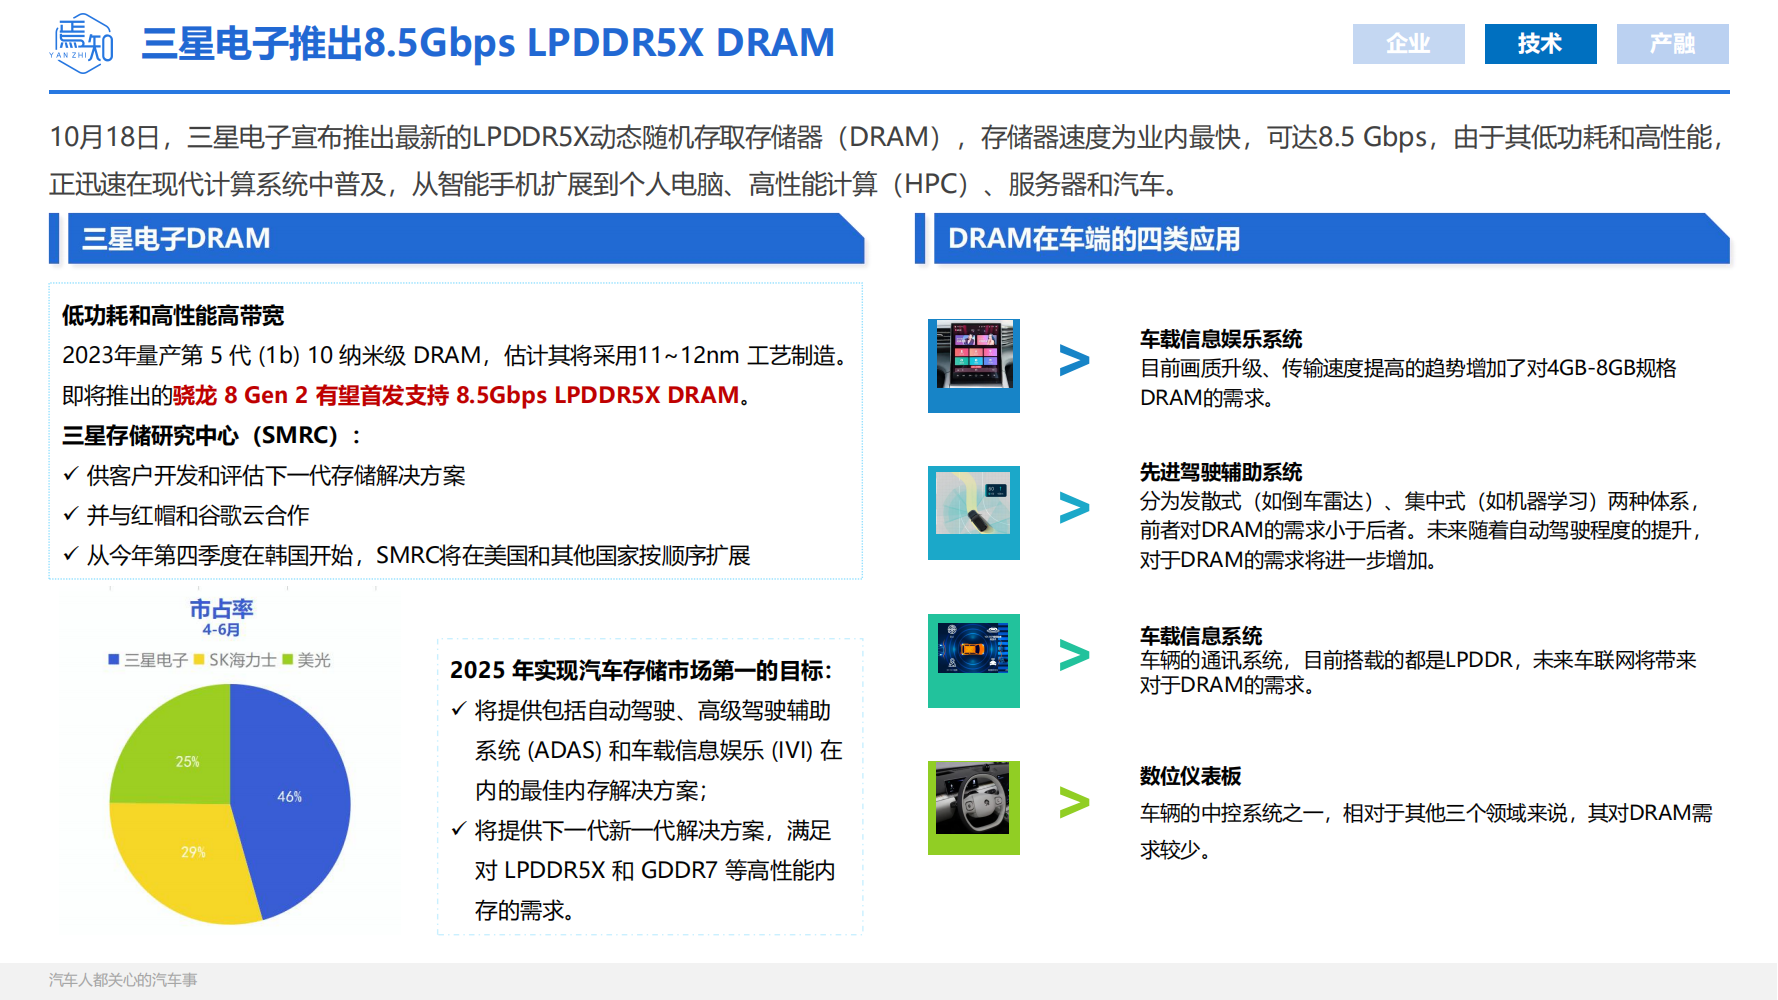The image size is (1778, 1000).
Task: Click the red text 骁龙 8 Gen 2 有望首发支持
Action: click(311, 396)
